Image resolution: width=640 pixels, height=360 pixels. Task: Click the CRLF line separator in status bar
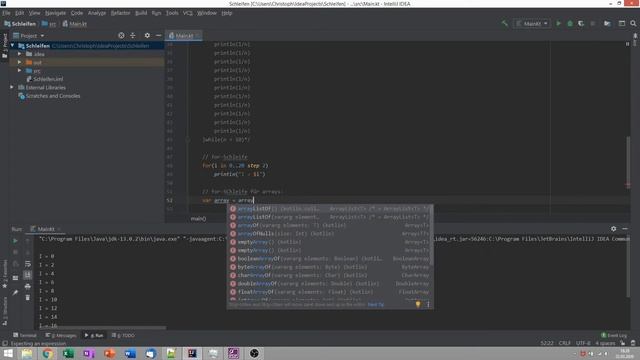tap(564, 343)
